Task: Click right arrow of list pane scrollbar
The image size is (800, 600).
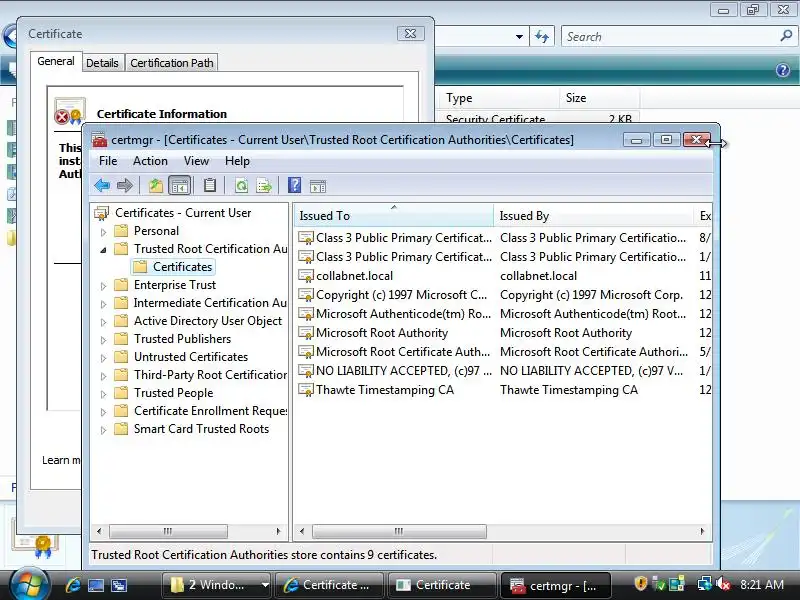Action: click(703, 531)
